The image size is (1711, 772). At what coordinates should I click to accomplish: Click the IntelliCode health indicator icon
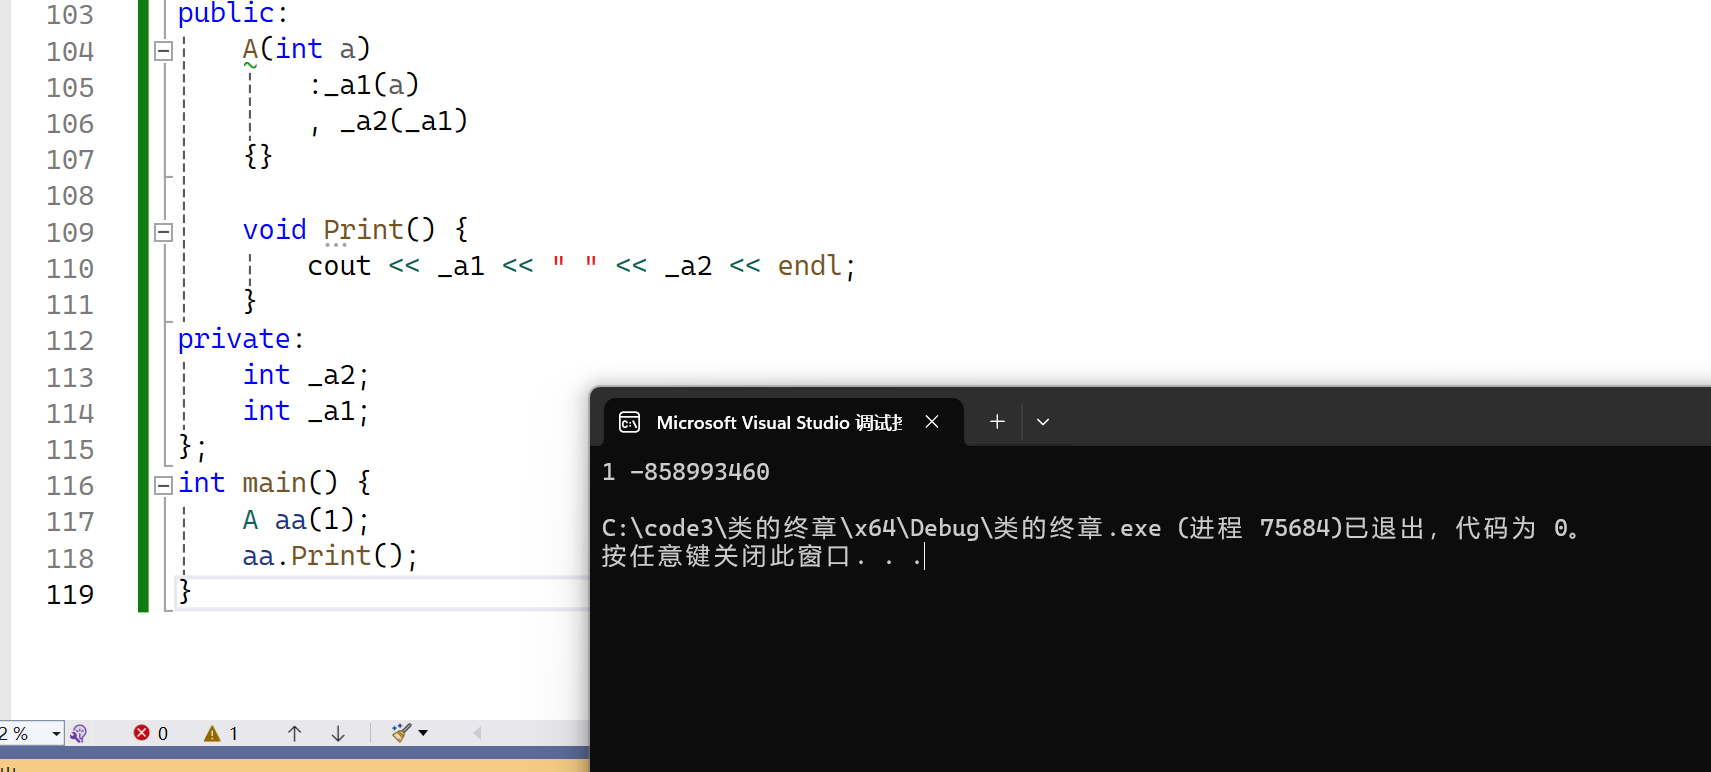79,733
